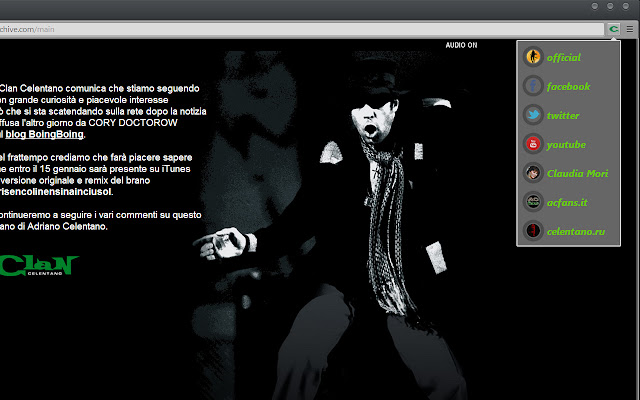Follow the blog BoingBoing link

(44, 134)
